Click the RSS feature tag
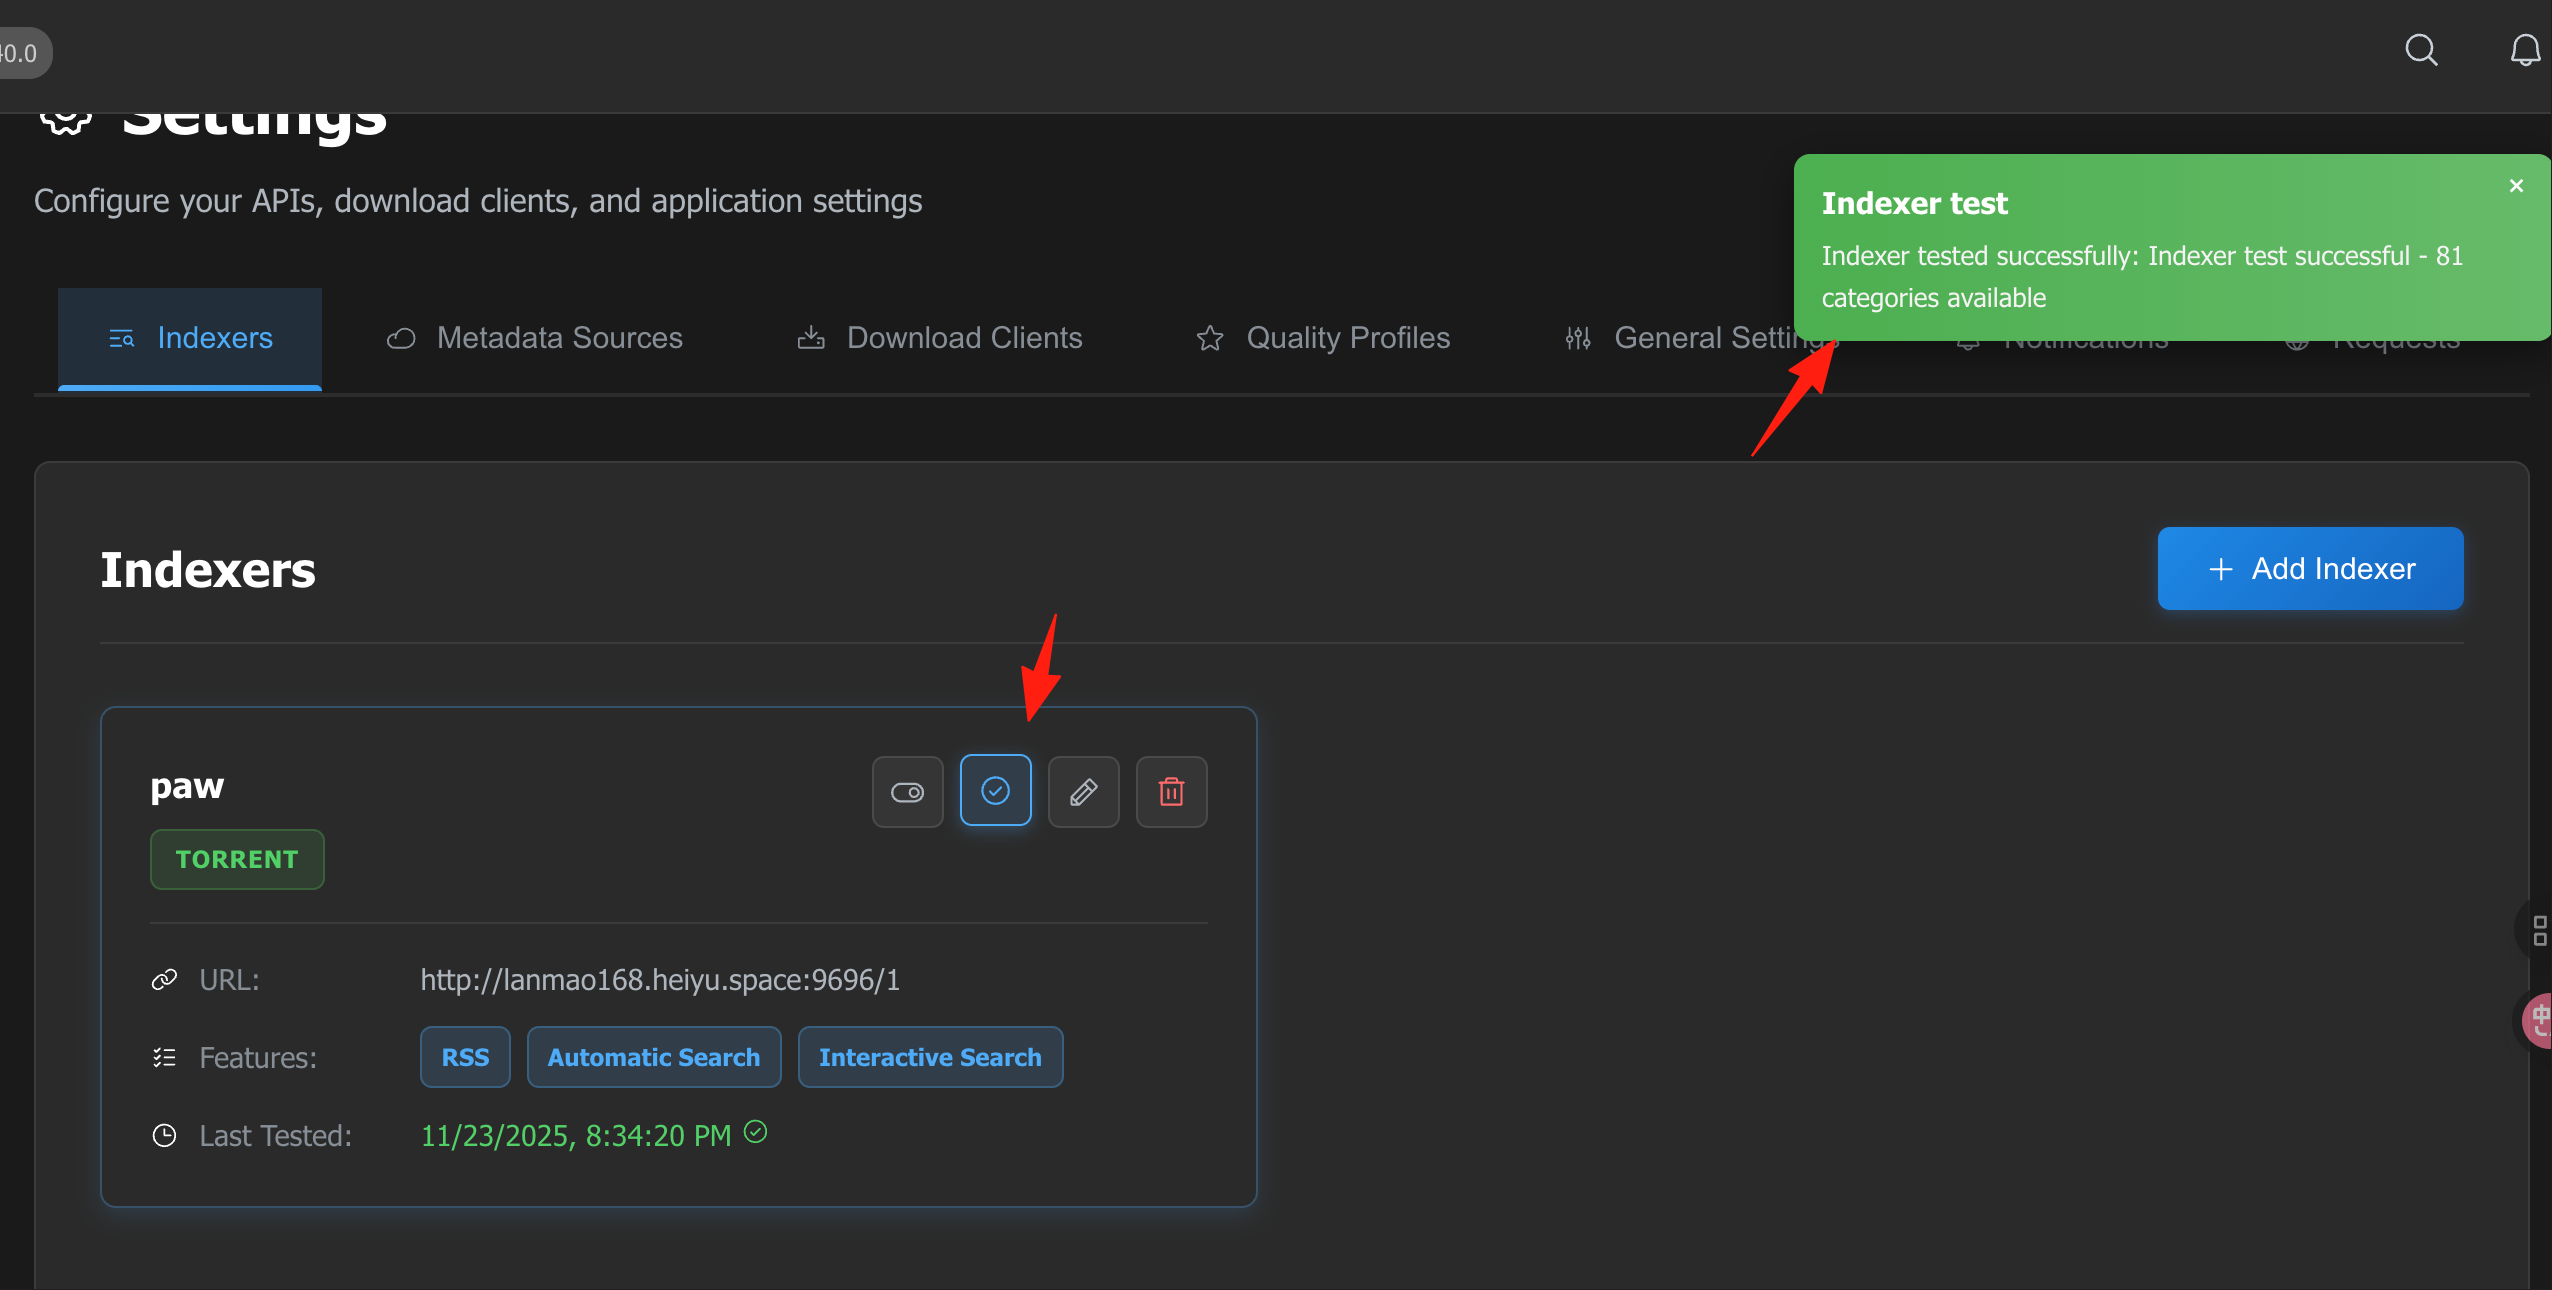Screen dimensions: 2552x1290 point(465,1057)
